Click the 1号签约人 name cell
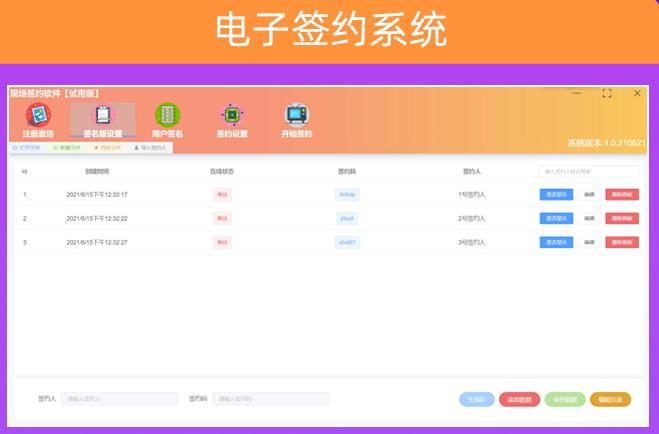 (472, 195)
